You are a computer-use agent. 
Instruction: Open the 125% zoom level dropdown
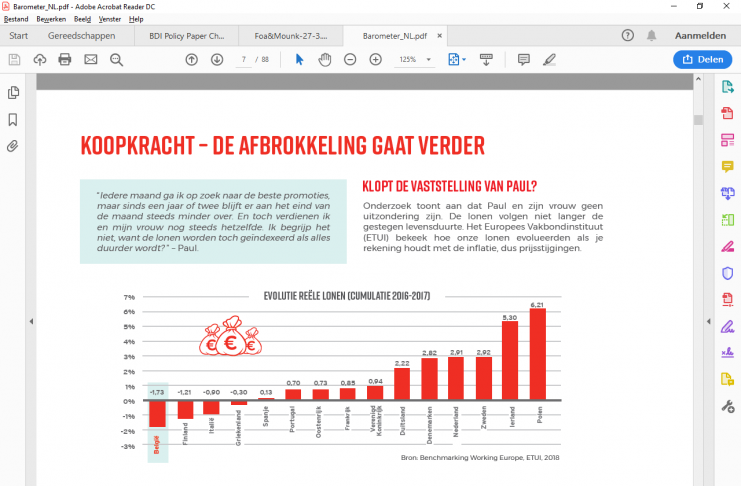(x=414, y=60)
